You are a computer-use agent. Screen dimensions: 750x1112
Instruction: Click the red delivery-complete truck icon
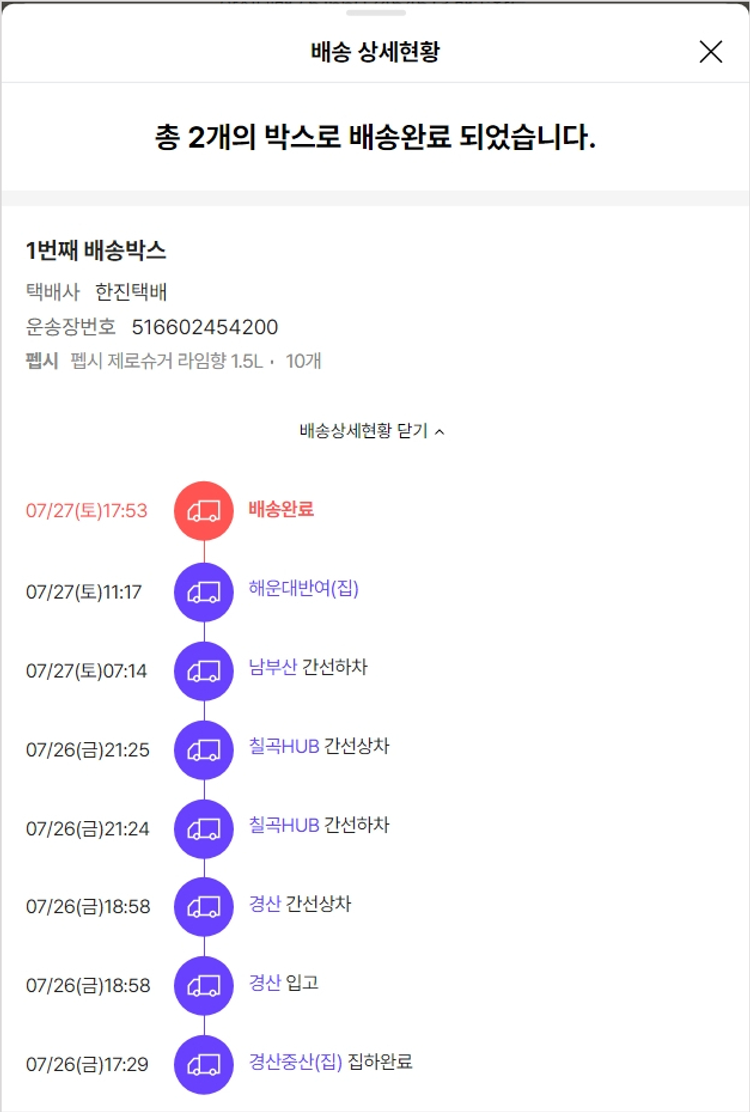pos(204,510)
